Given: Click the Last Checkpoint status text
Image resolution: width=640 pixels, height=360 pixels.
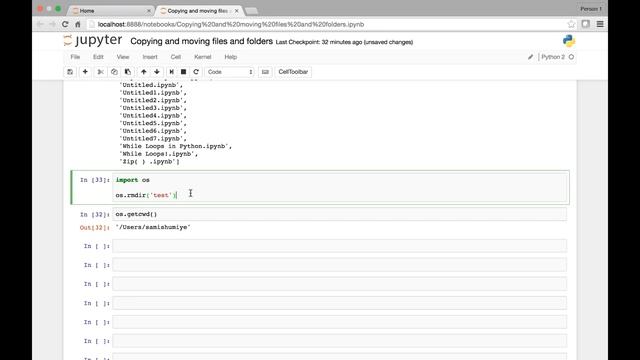Looking at the screenshot, I should point(344,42).
